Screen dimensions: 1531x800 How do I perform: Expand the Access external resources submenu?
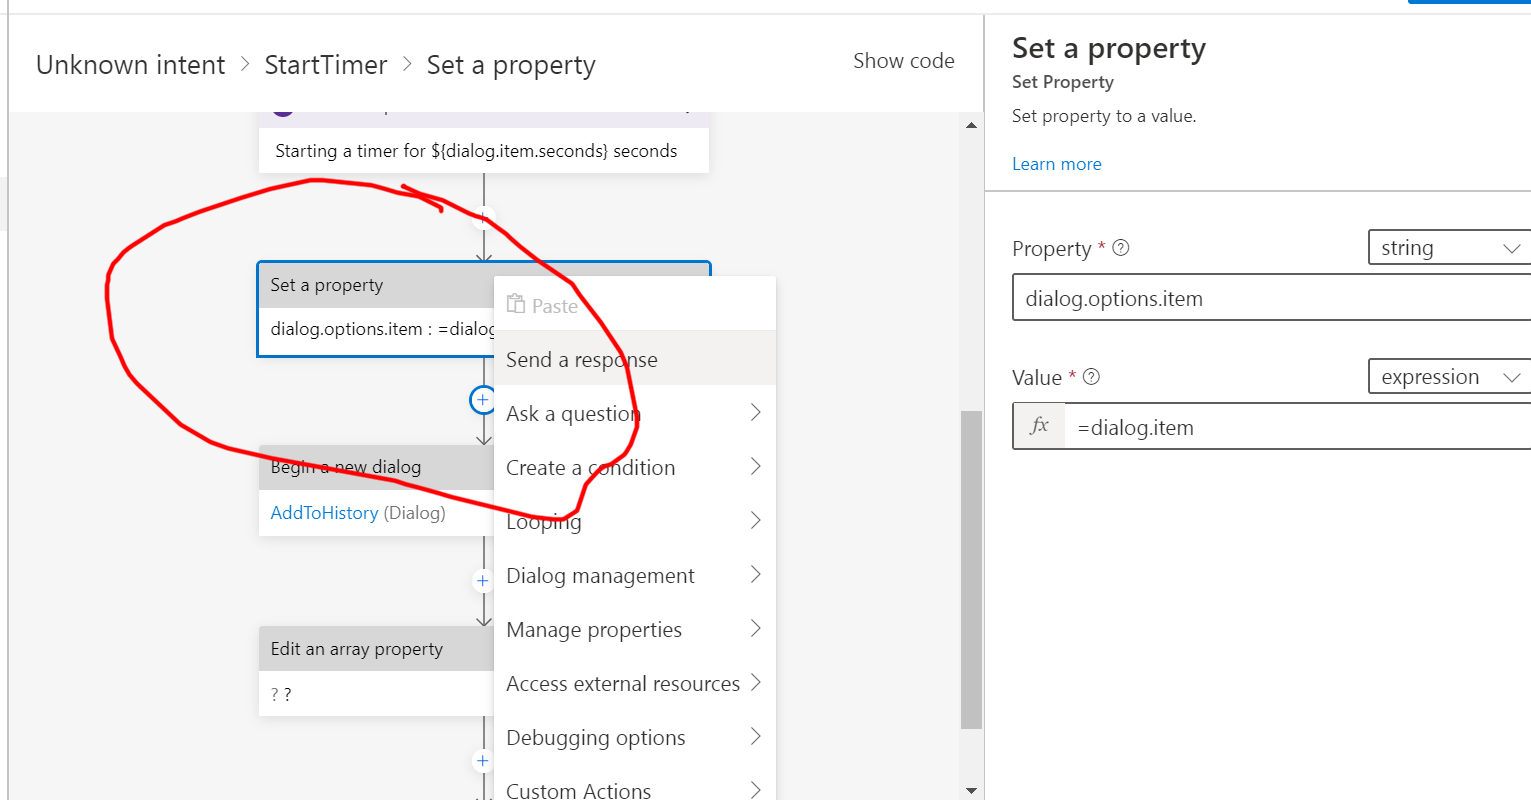[x=756, y=683]
